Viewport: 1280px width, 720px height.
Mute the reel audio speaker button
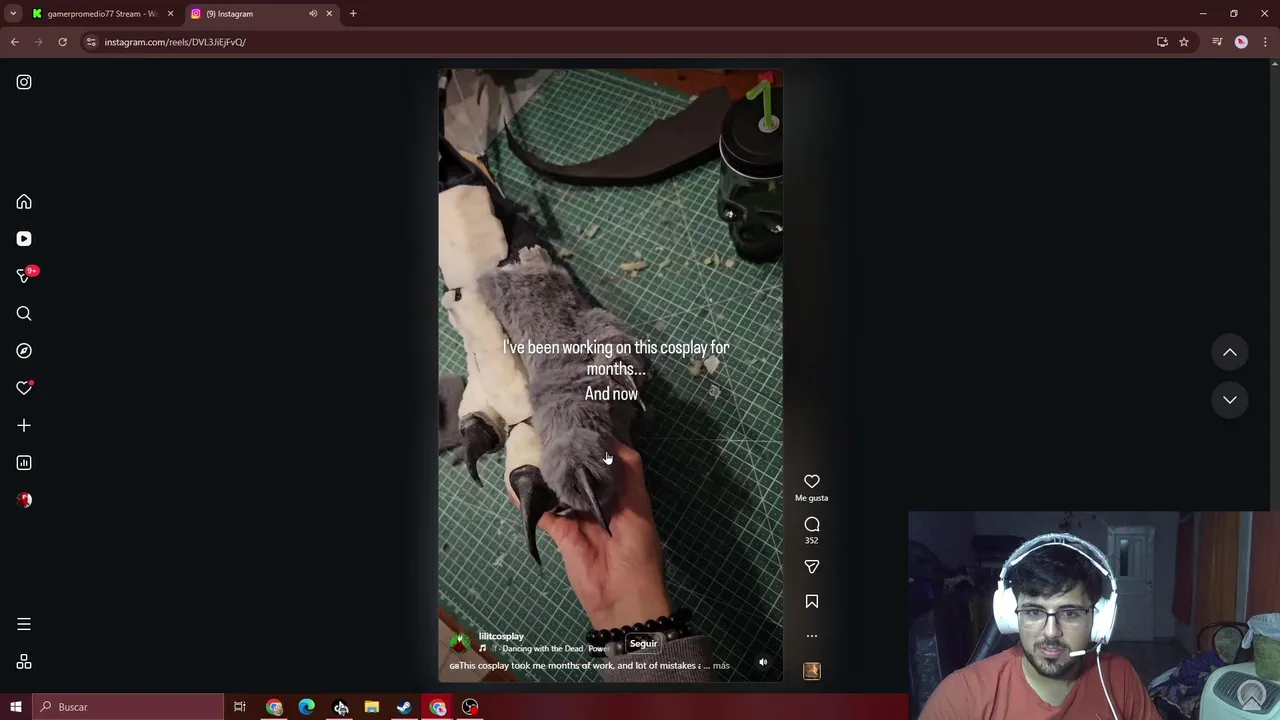(763, 662)
